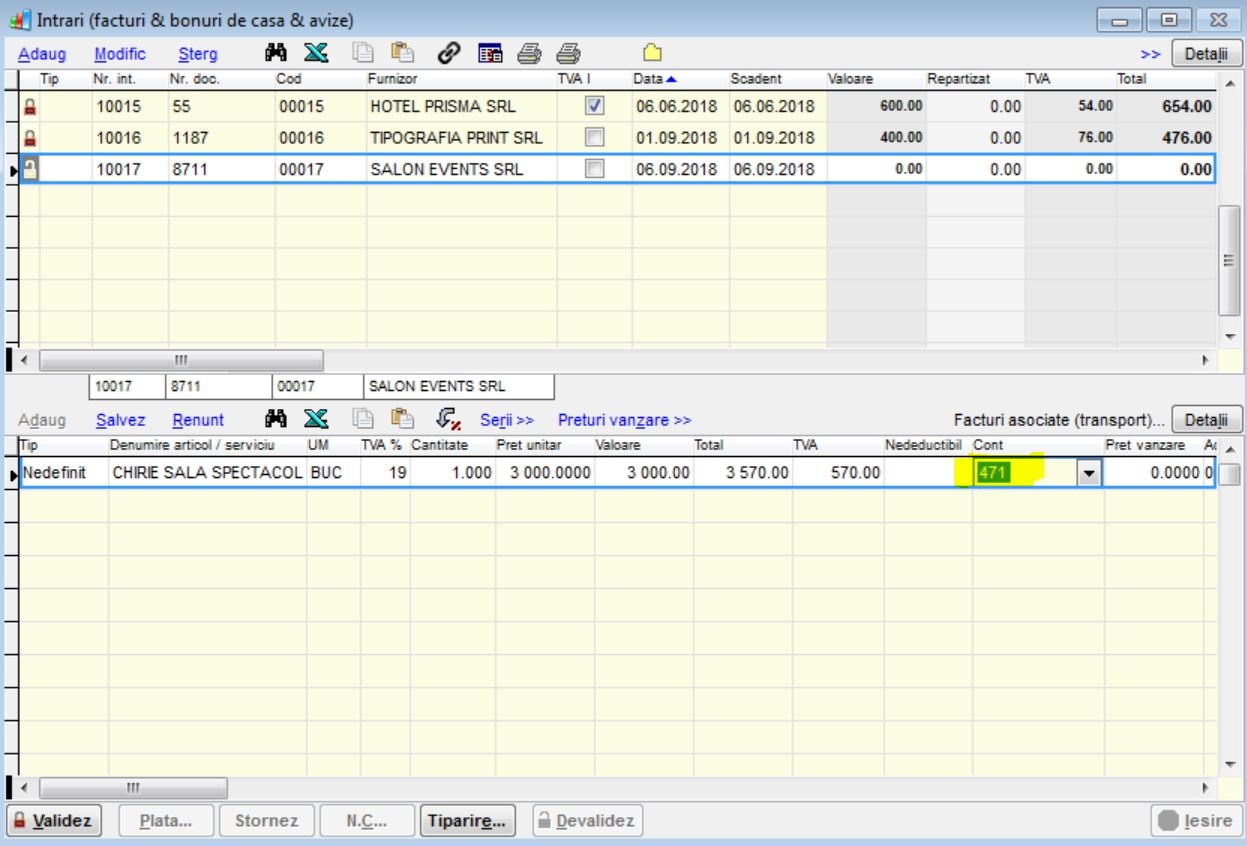This screenshot has height=846, width=1247.
Task: Click the copy icon in the upper toolbar
Action: click(364, 52)
